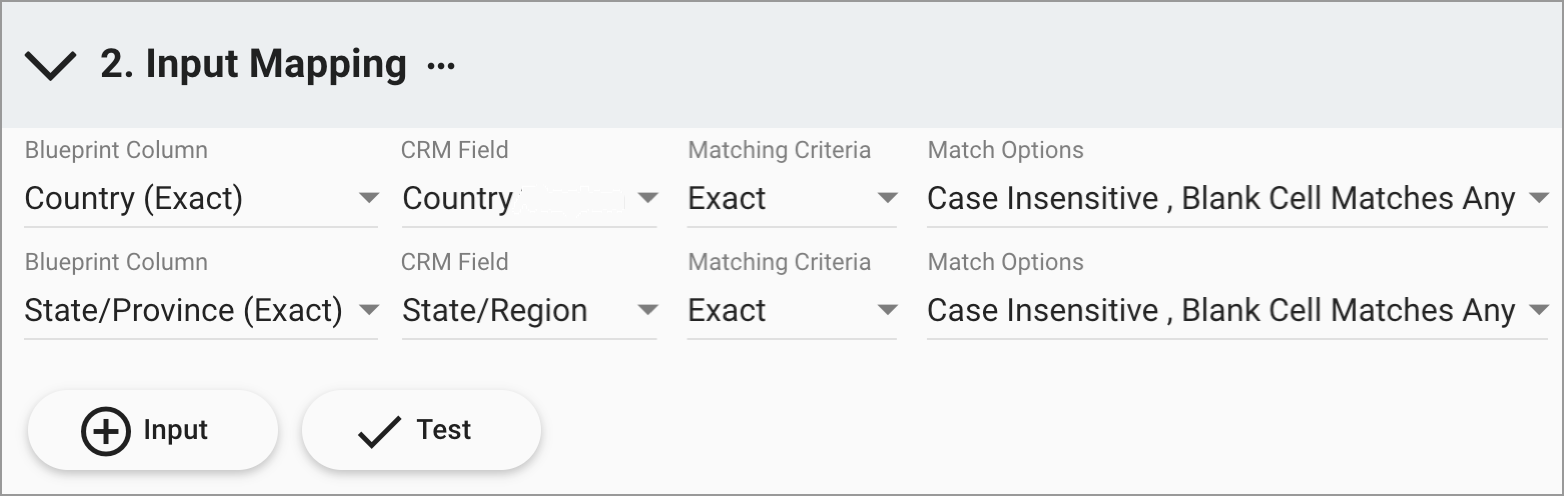Viewport: 1564px width, 496px height.
Task: Click the arrow of the Country CRM field
Action: pos(648,198)
